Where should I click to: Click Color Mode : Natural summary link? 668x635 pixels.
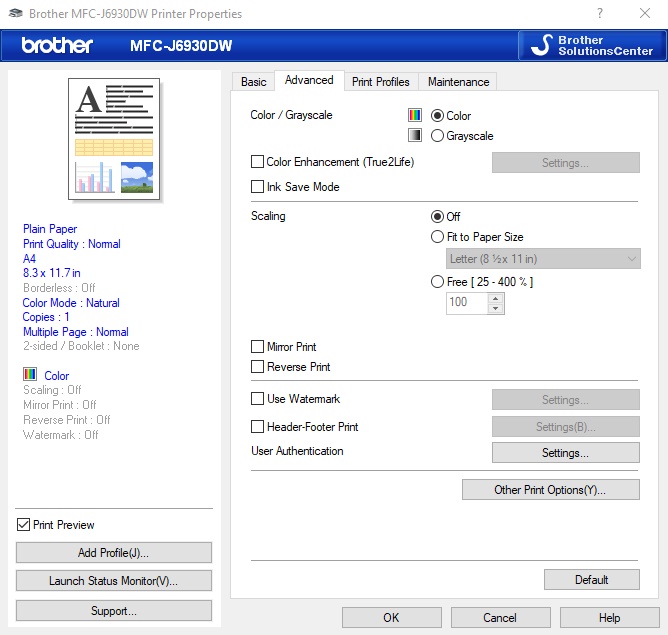71,303
